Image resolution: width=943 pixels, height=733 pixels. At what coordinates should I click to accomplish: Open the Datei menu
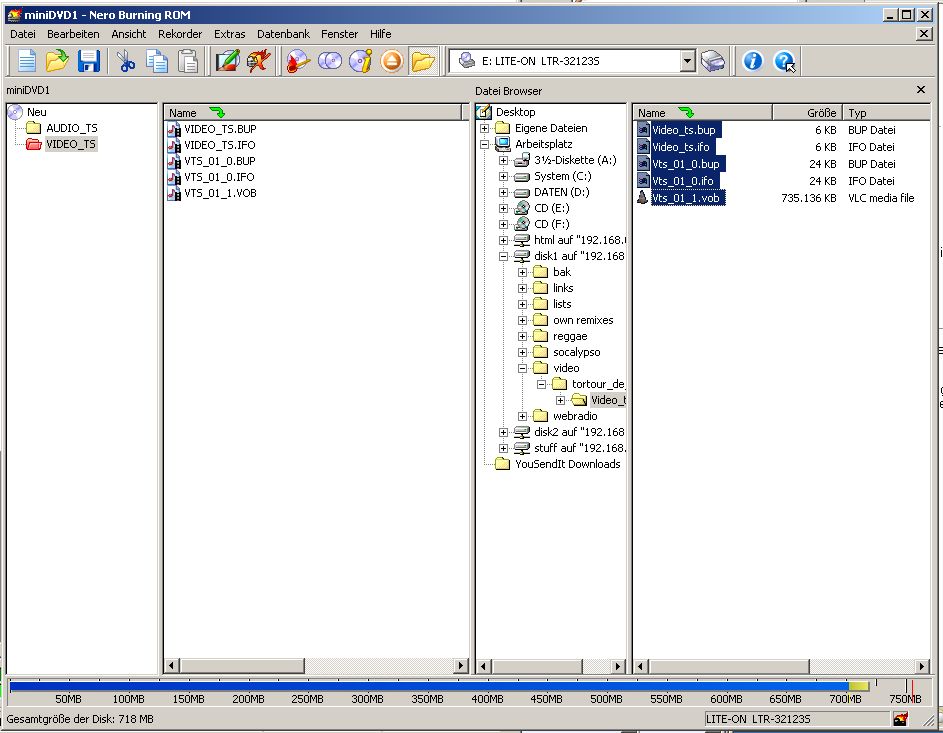point(23,34)
